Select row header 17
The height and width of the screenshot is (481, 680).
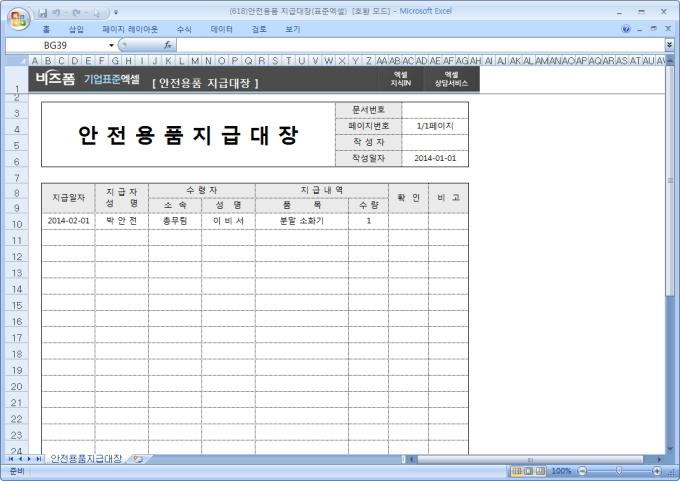[x=16, y=337]
